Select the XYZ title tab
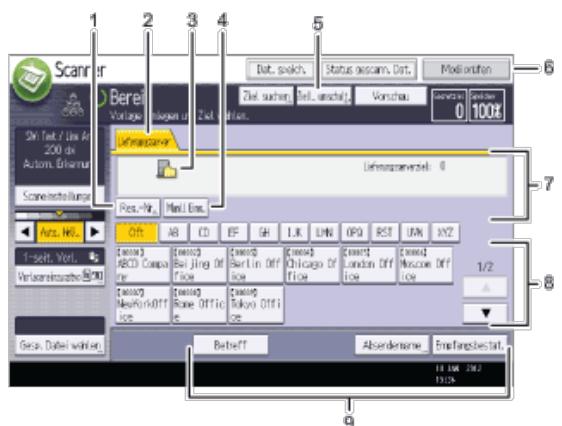 point(445,232)
